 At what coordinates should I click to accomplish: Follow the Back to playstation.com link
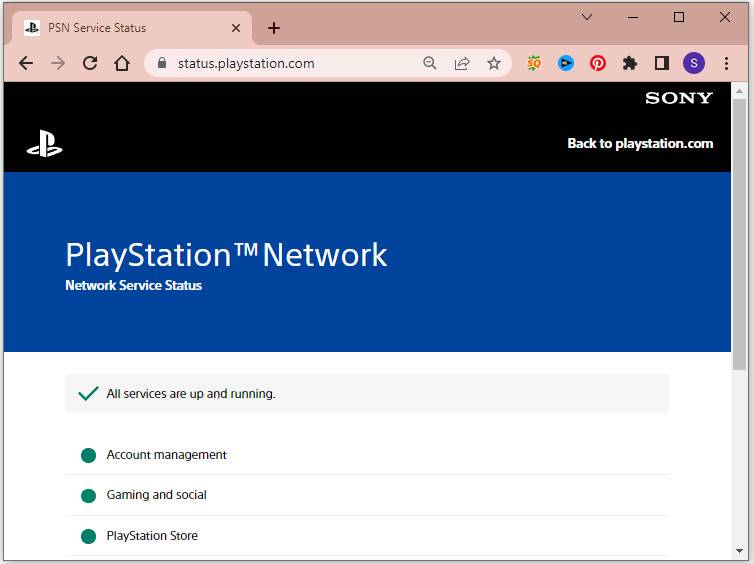click(640, 143)
